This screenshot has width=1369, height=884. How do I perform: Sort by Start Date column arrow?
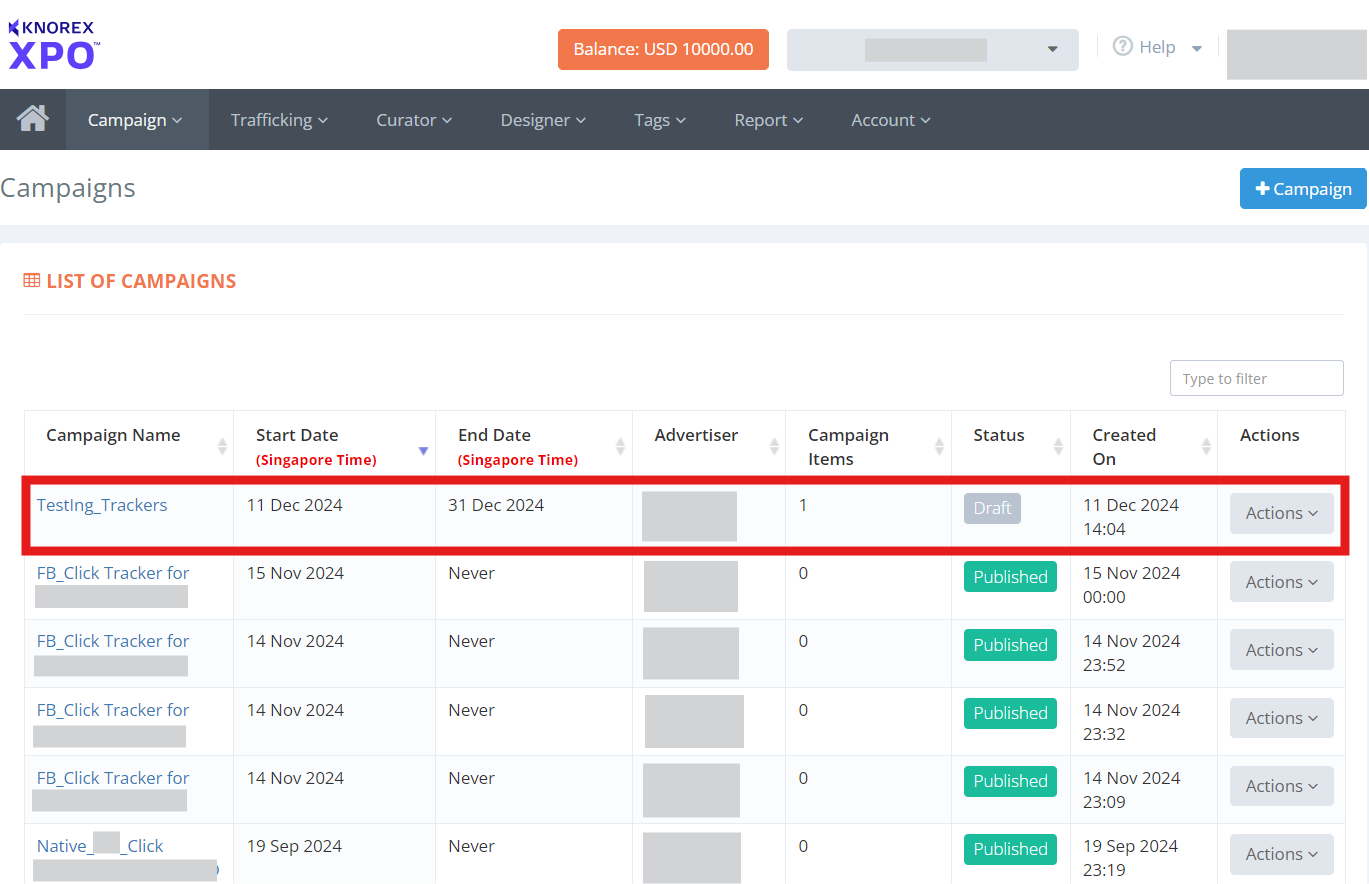423,450
